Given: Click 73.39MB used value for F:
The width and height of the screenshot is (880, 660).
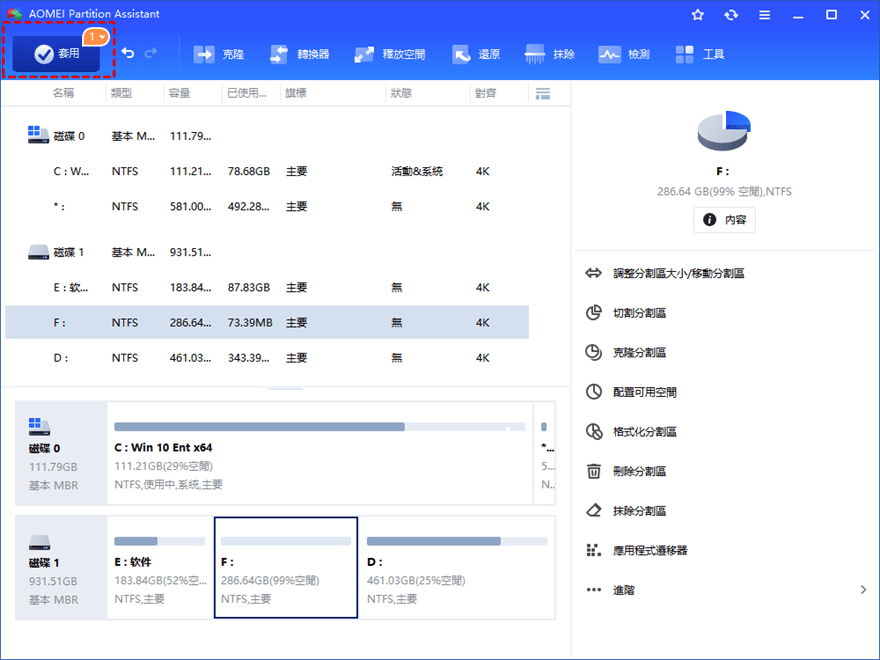Looking at the screenshot, I should [x=250, y=323].
